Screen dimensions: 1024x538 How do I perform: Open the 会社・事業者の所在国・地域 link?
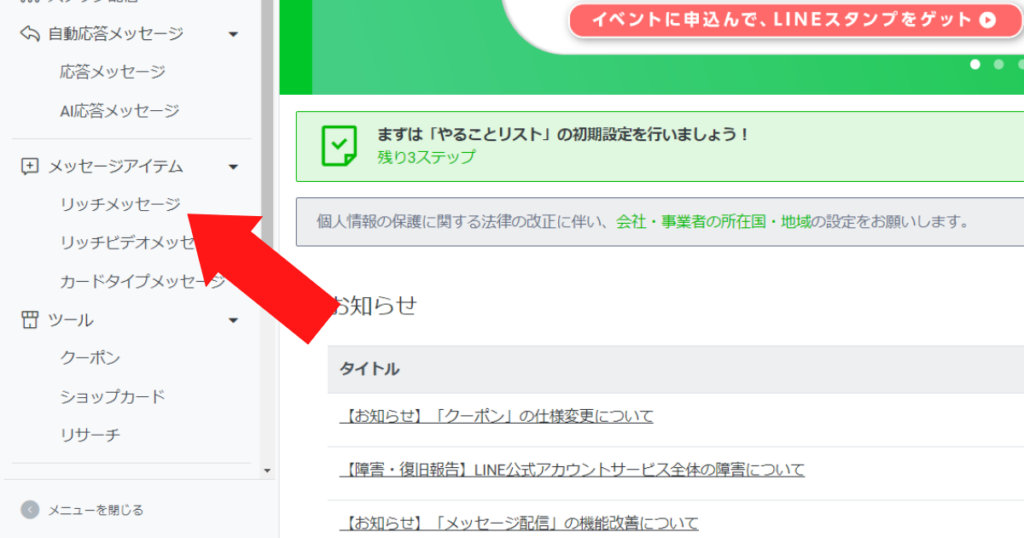coord(713,222)
